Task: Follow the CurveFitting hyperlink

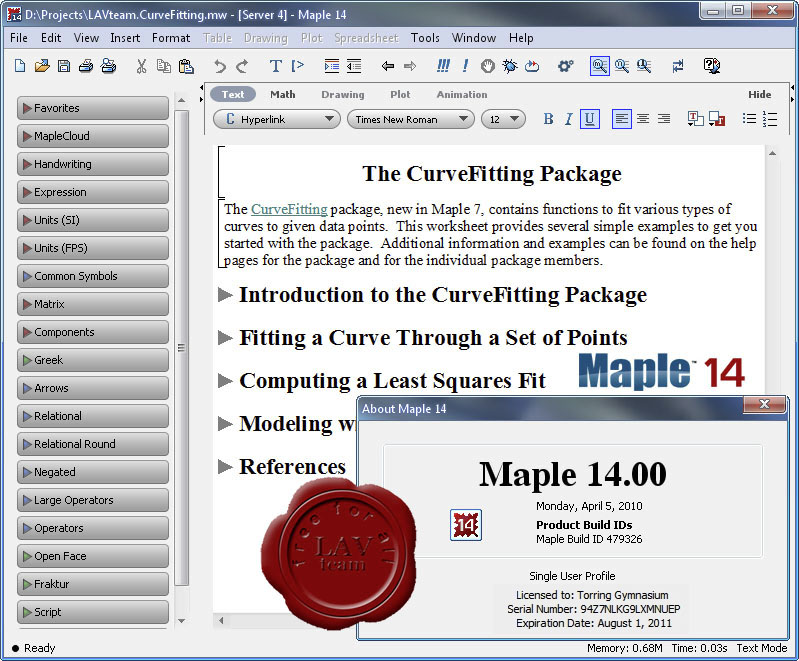Action: click(289, 209)
